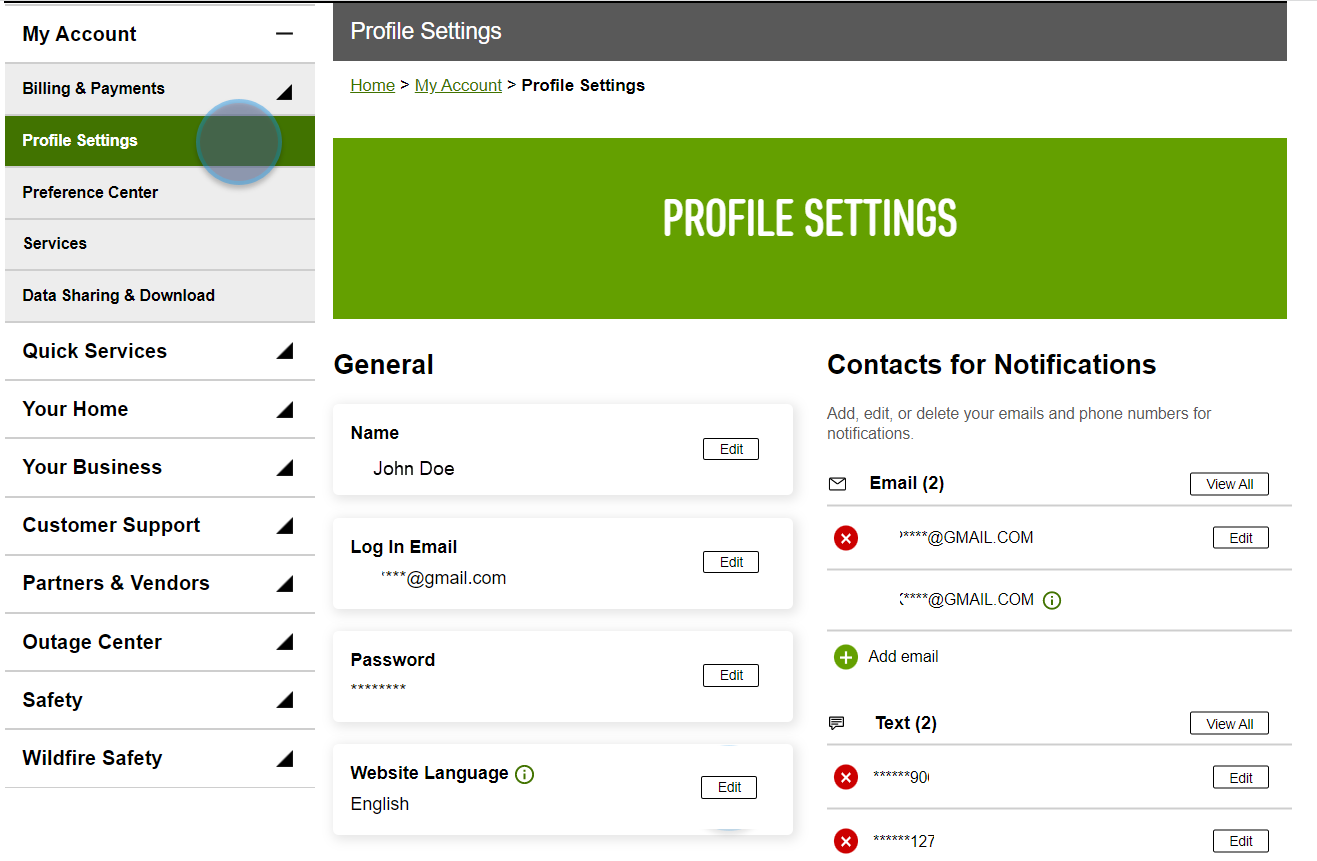Screen dimensions: 1317x861
Task: Open Data Sharing & Download page
Action: click(x=118, y=295)
